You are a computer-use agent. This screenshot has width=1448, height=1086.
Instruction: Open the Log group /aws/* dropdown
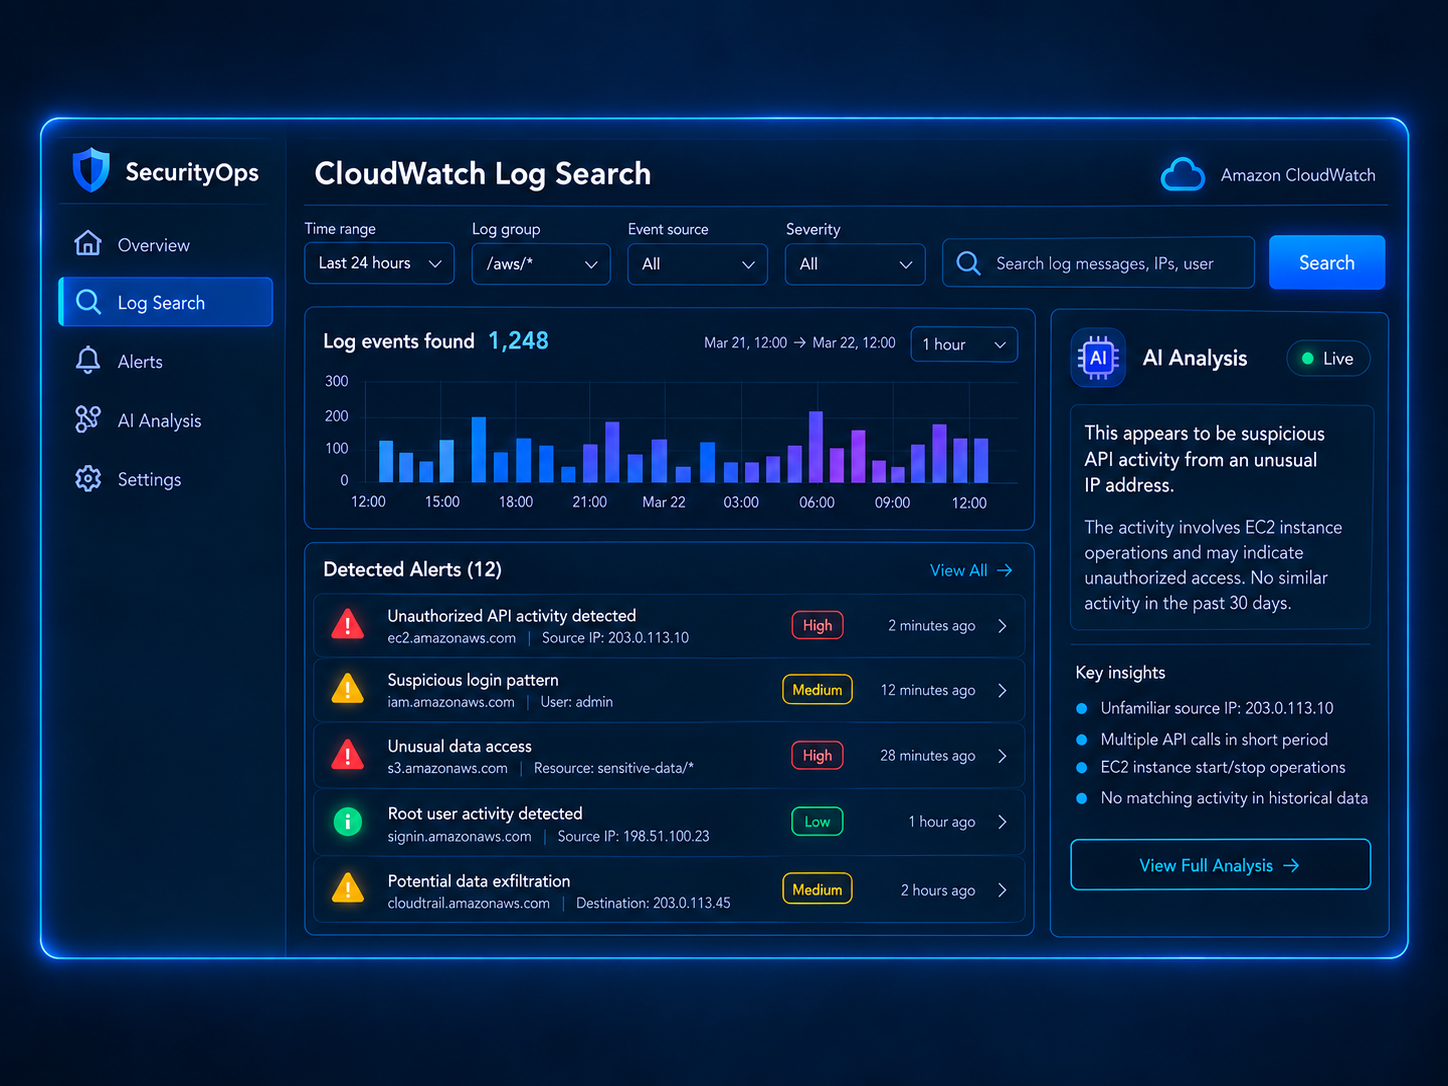(541, 264)
